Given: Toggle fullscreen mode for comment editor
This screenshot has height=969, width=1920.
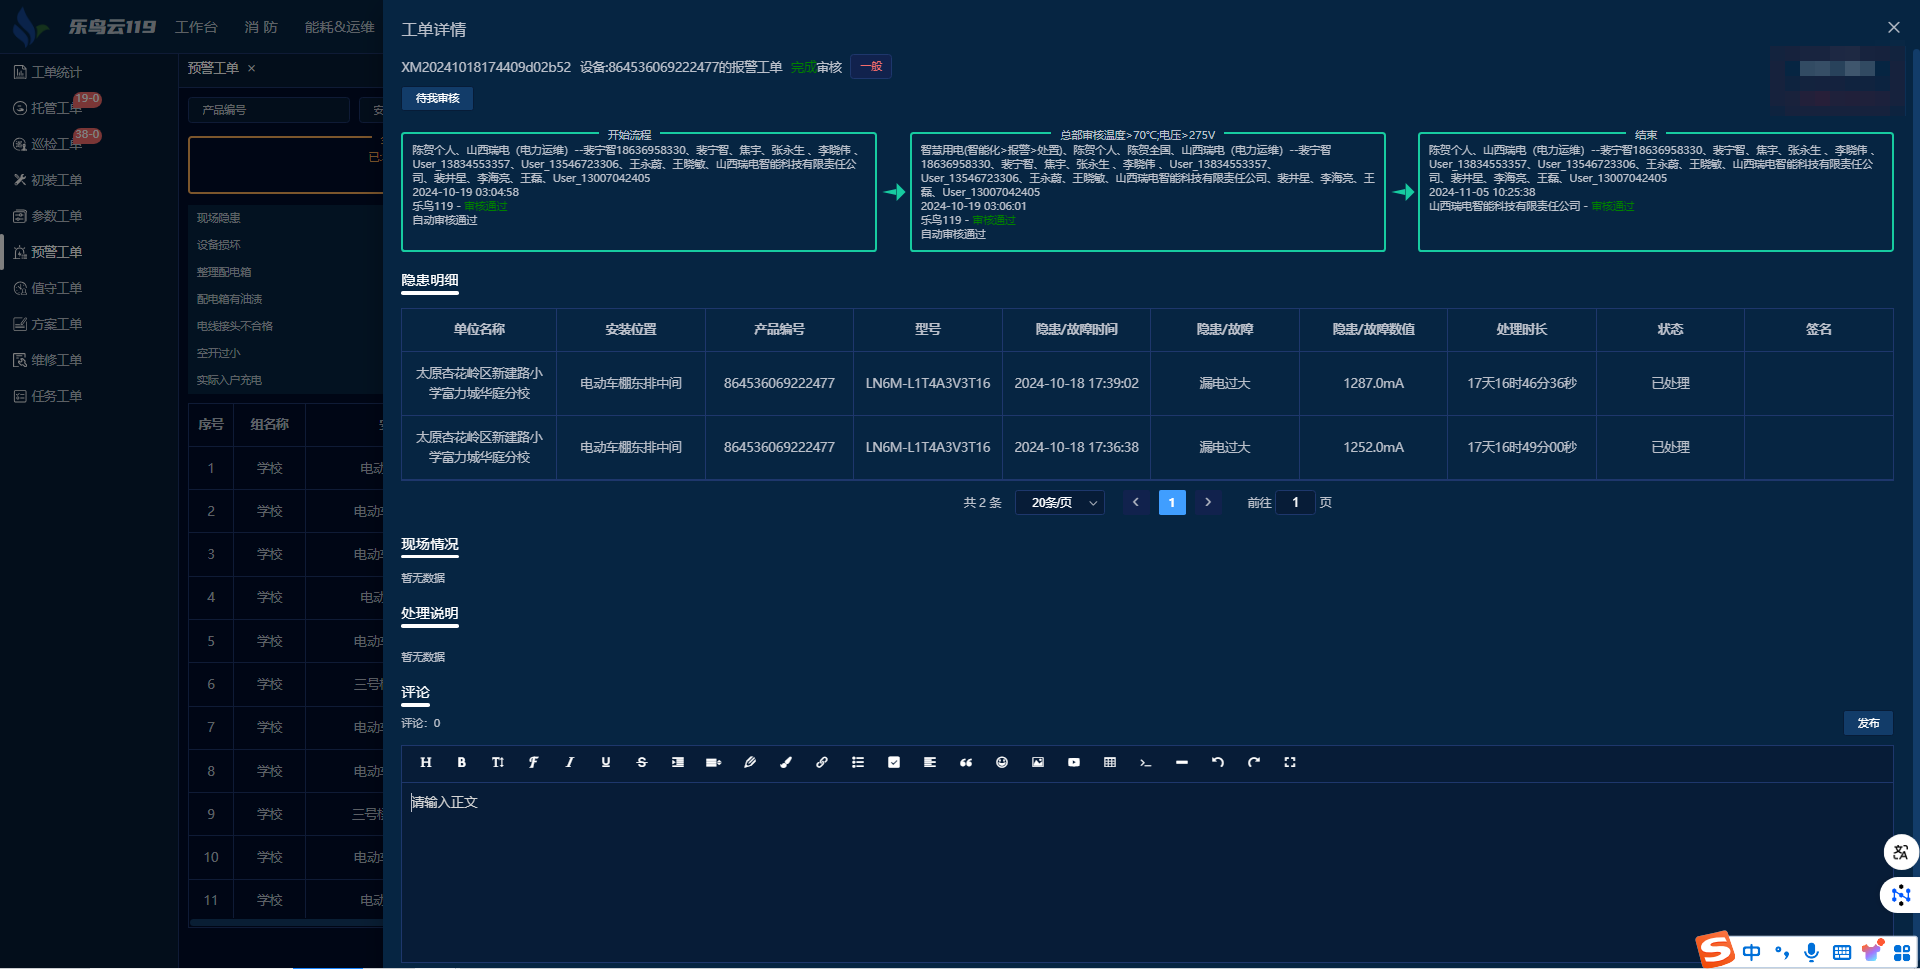Looking at the screenshot, I should [1289, 762].
